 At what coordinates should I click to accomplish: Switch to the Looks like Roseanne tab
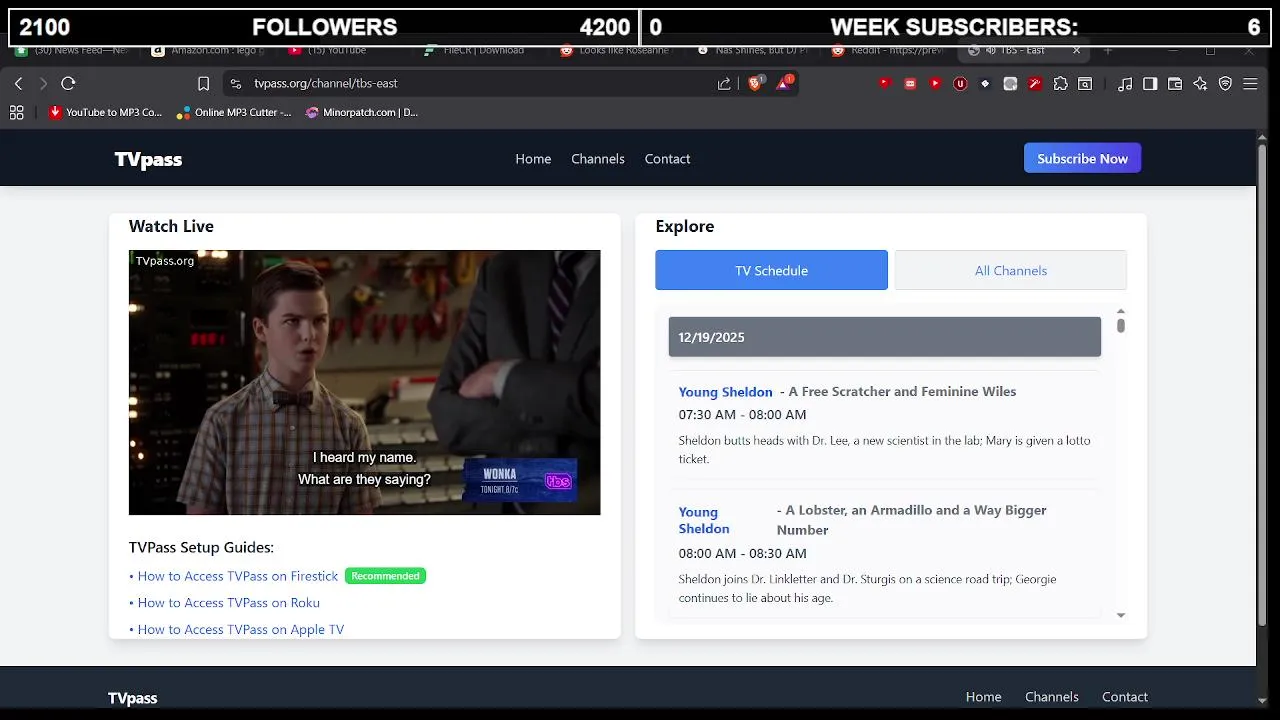618,50
